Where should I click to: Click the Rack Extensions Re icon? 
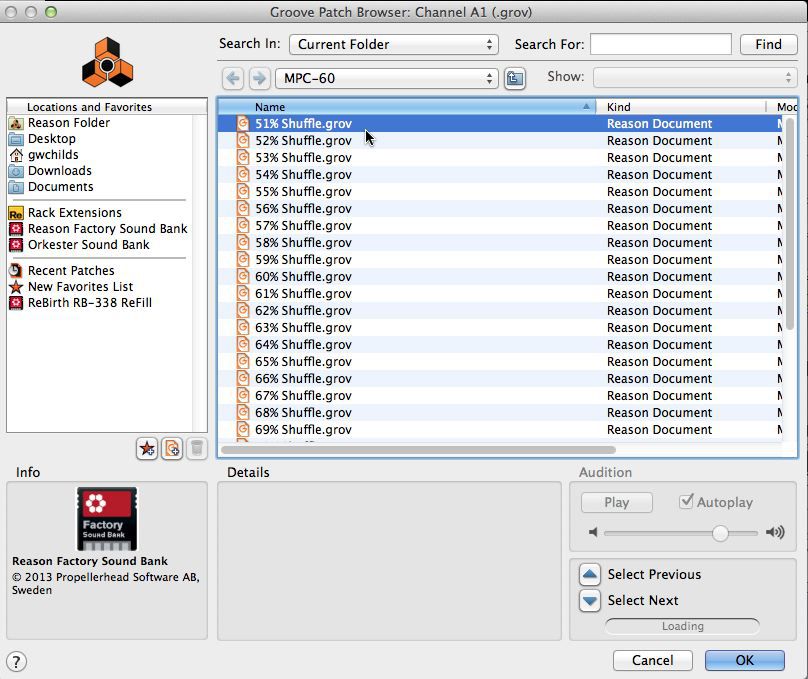pos(16,213)
